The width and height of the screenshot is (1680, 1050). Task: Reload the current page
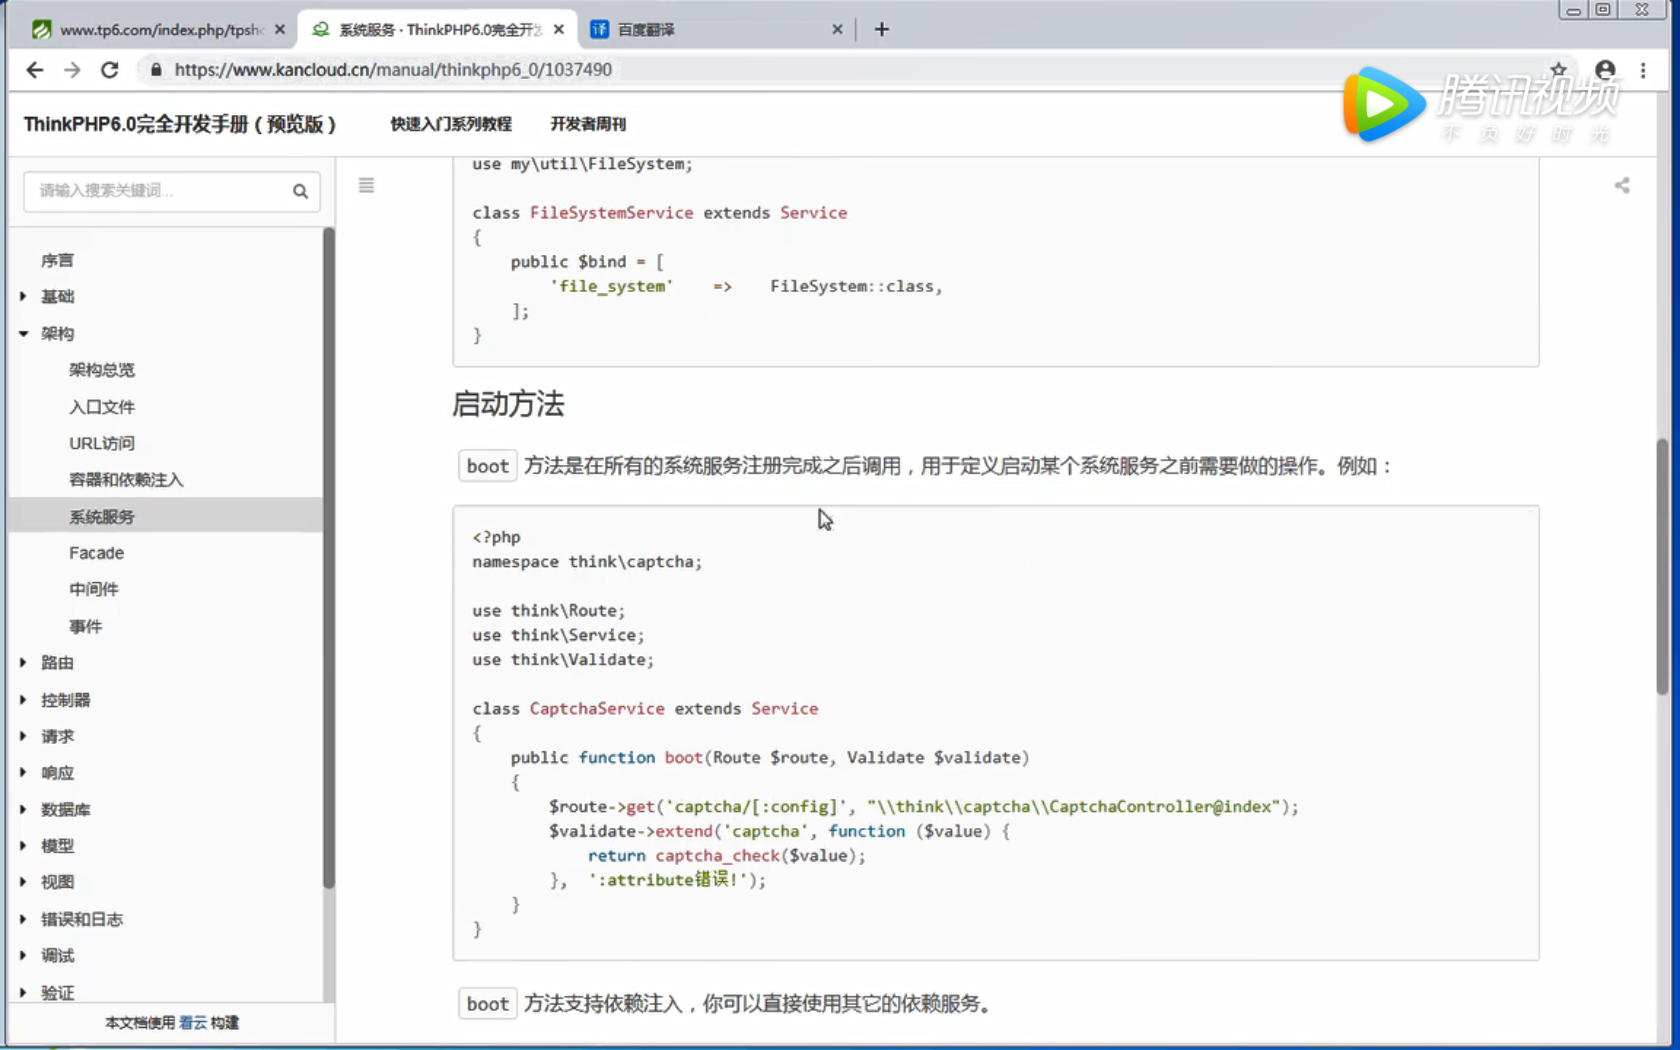(x=110, y=70)
